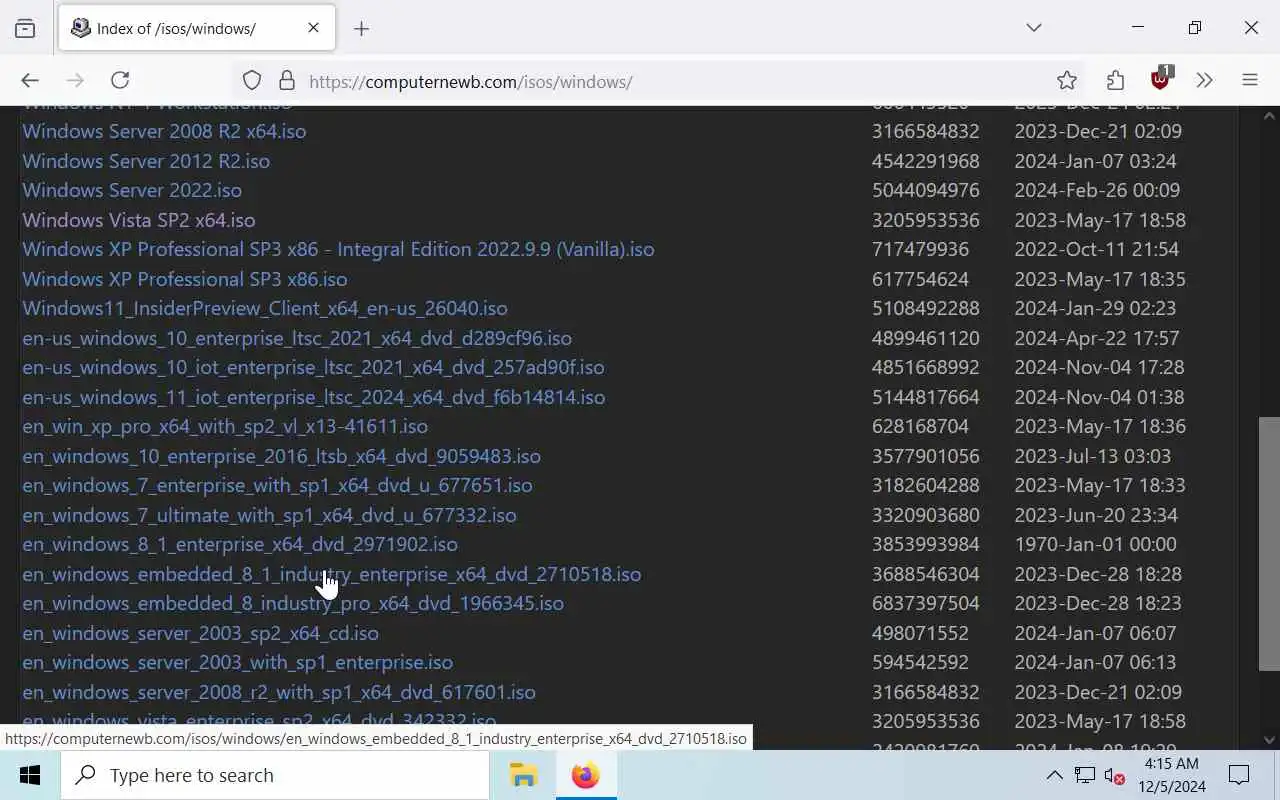Click the Type here to search box
The width and height of the screenshot is (1280, 800).
click(275, 775)
